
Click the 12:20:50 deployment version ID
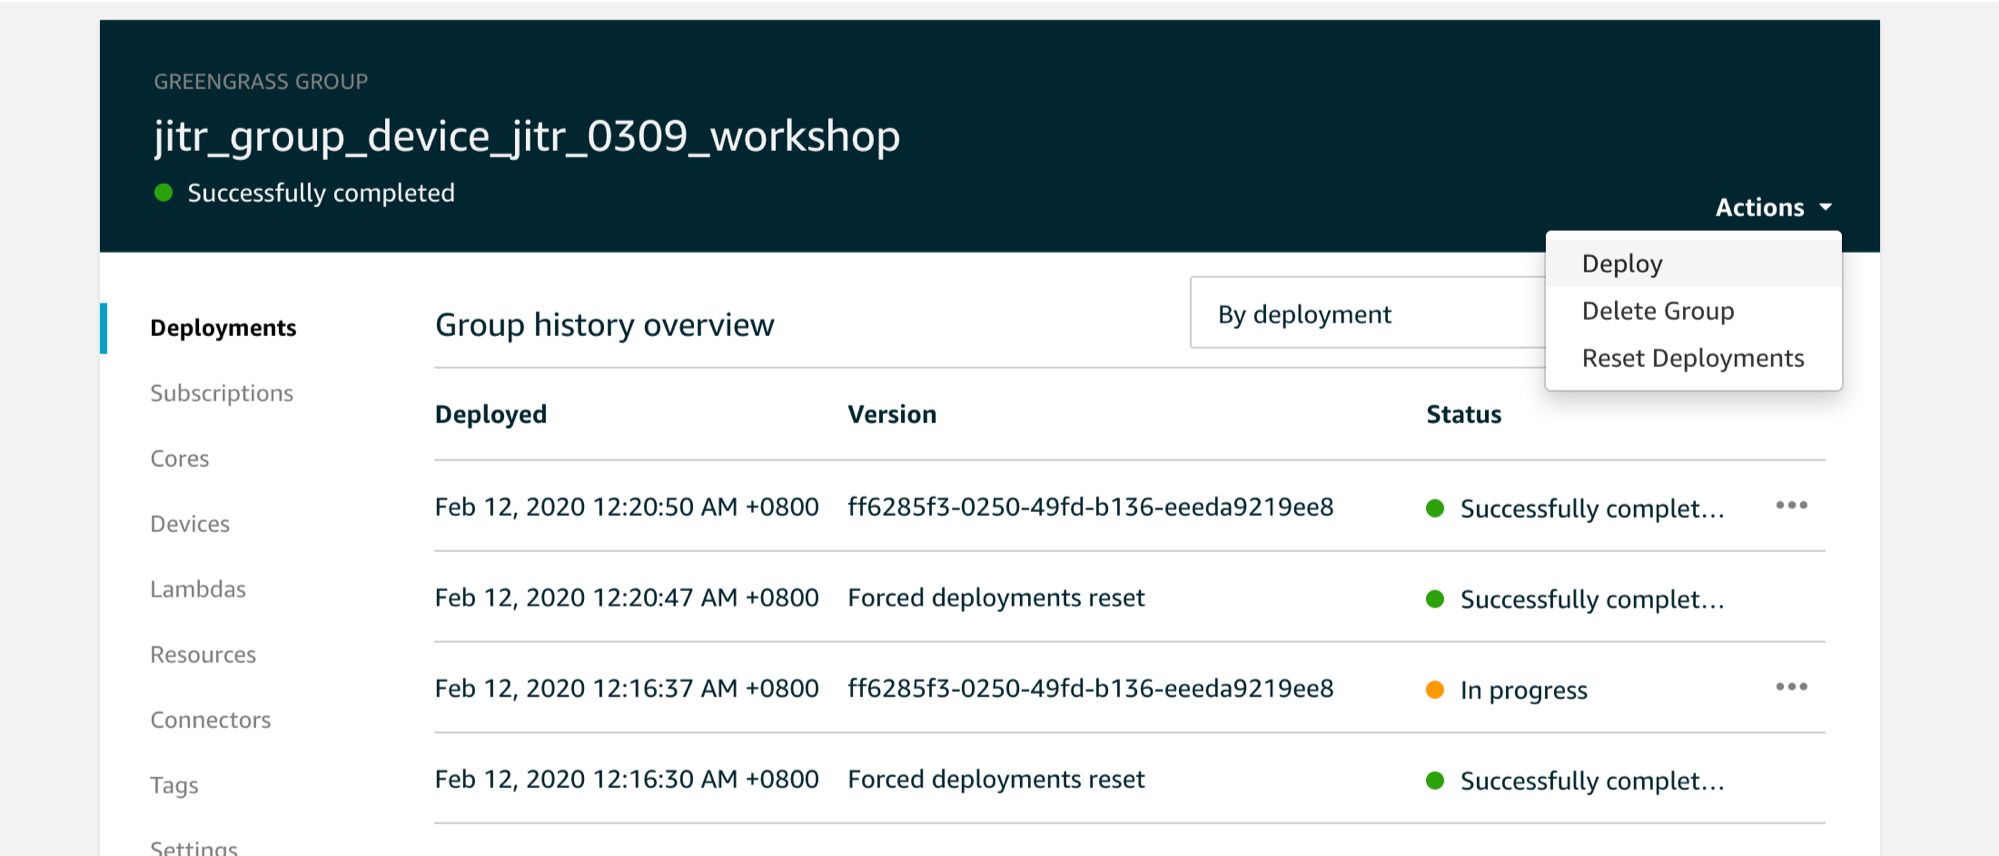click(1090, 507)
